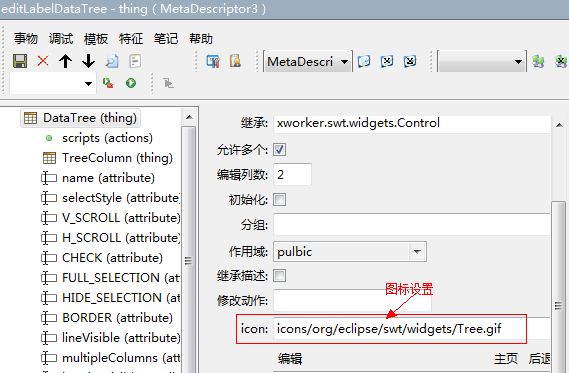Click the 后退 link

(x=539, y=358)
